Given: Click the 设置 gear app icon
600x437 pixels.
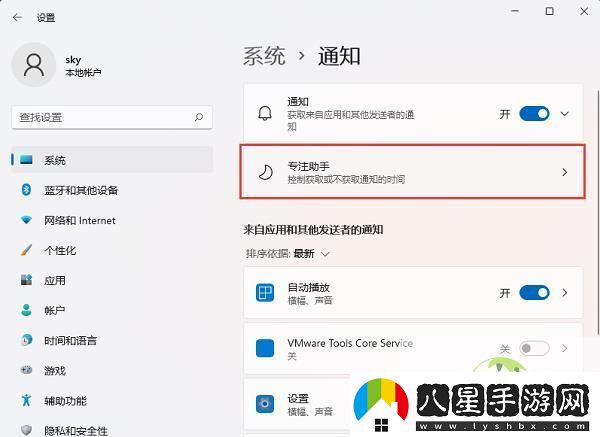Looking at the screenshot, I should (265, 404).
